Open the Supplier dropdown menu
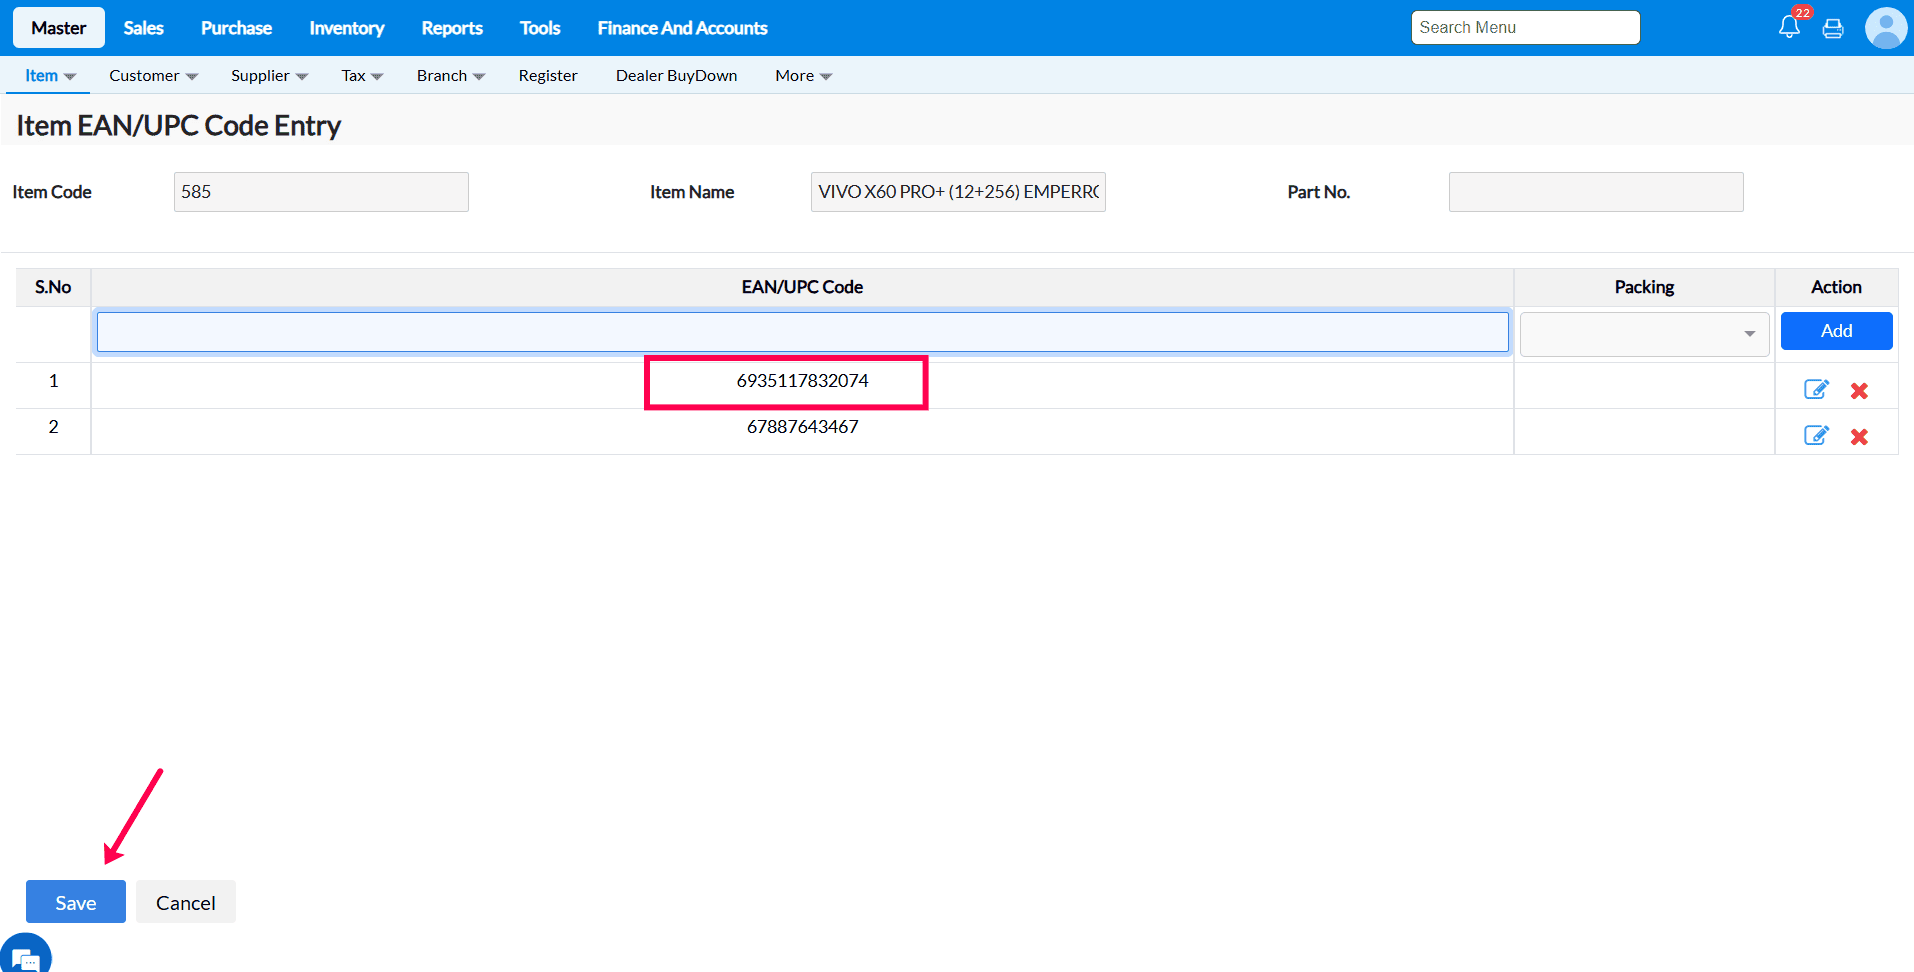 tap(269, 76)
